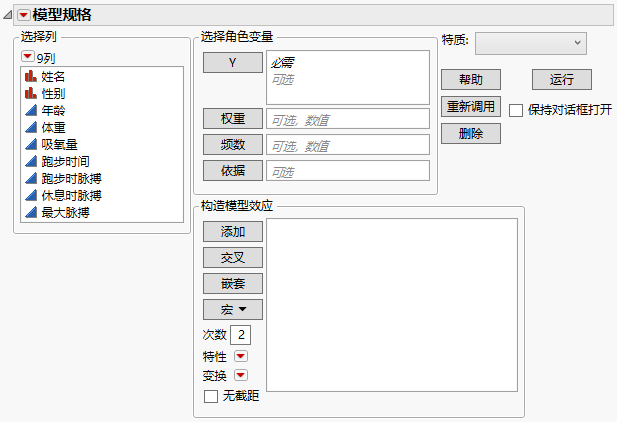Viewport: 617px width, 422px height.
Task: Select the 性别 column name
Action: click(x=53, y=94)
